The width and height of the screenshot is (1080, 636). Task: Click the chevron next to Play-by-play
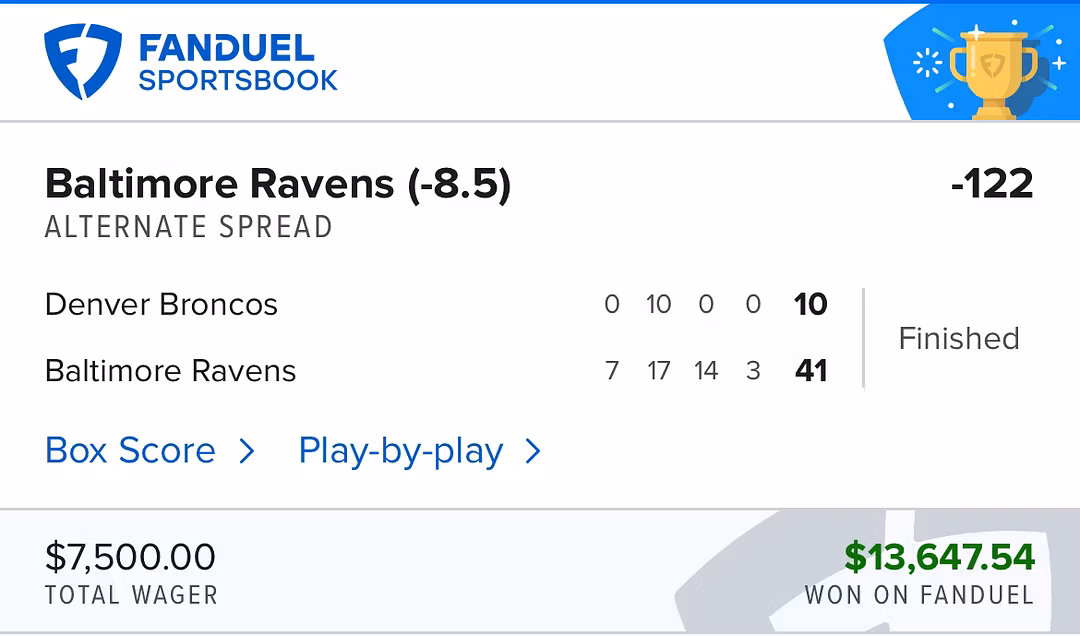click(x=533, y=452)
